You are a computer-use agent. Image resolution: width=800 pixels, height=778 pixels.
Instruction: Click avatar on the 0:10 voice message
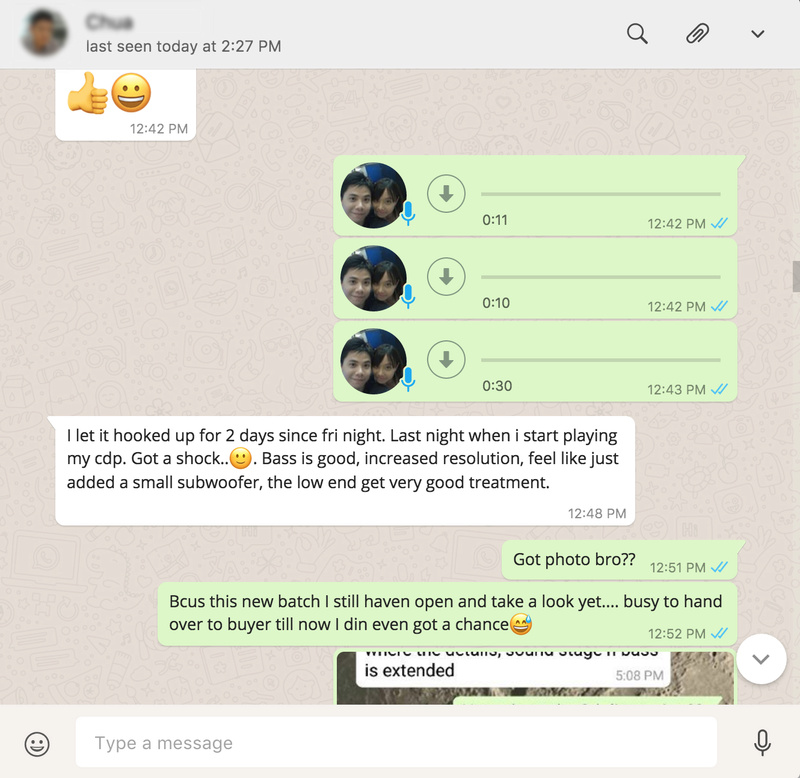click(x=373, y=278)
